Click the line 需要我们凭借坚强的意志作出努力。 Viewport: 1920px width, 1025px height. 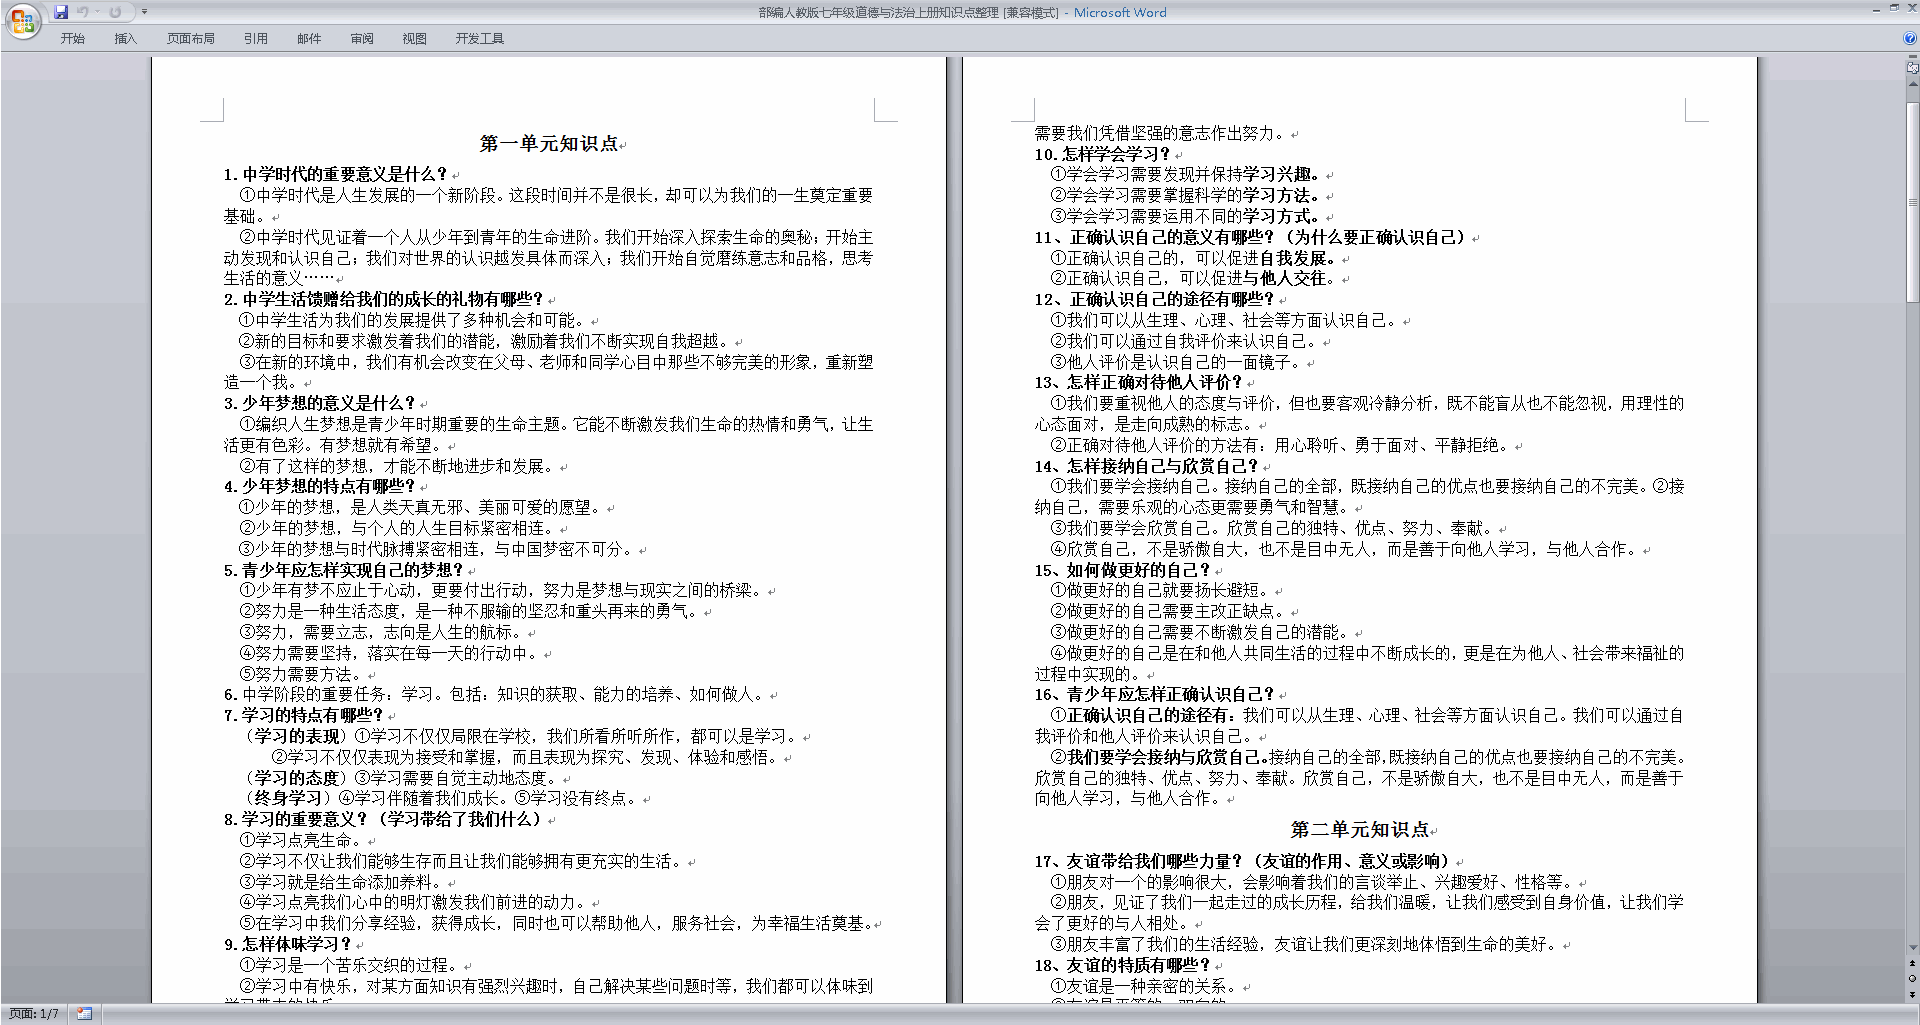[x=1161, y=133]
